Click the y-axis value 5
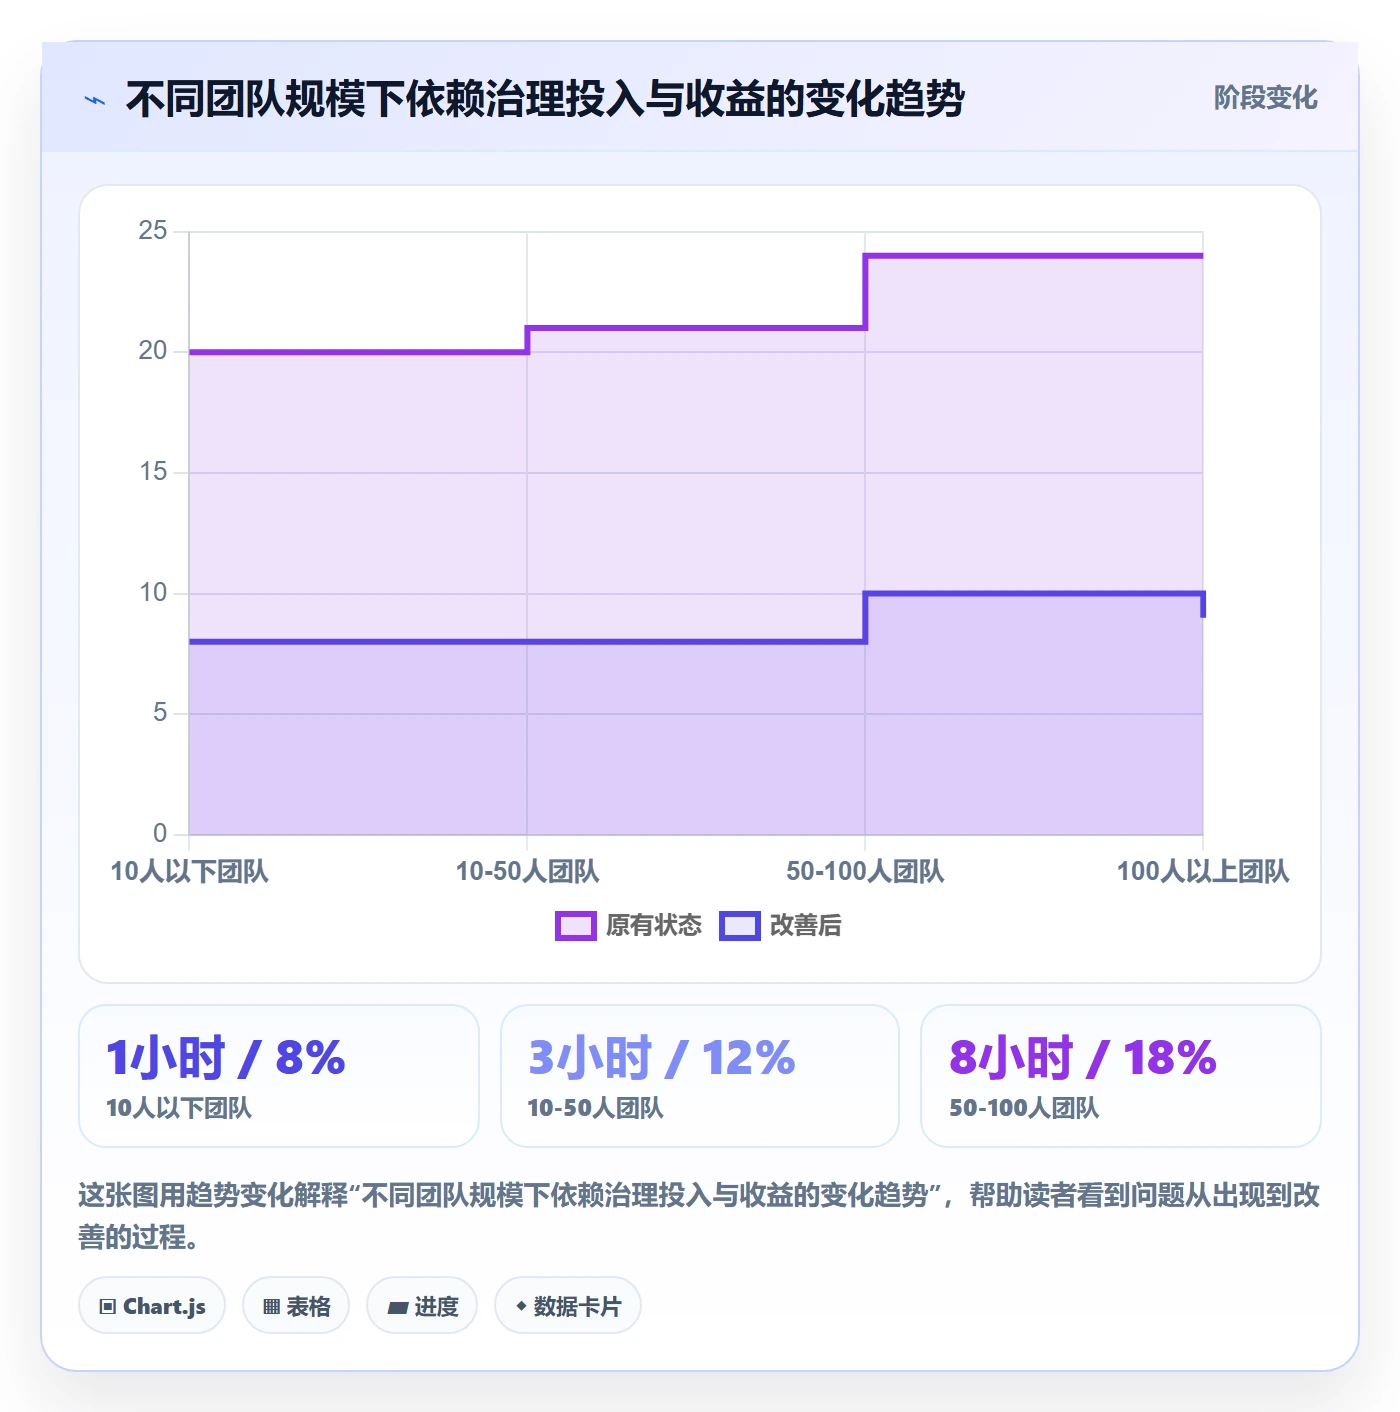 click(160, 713)
